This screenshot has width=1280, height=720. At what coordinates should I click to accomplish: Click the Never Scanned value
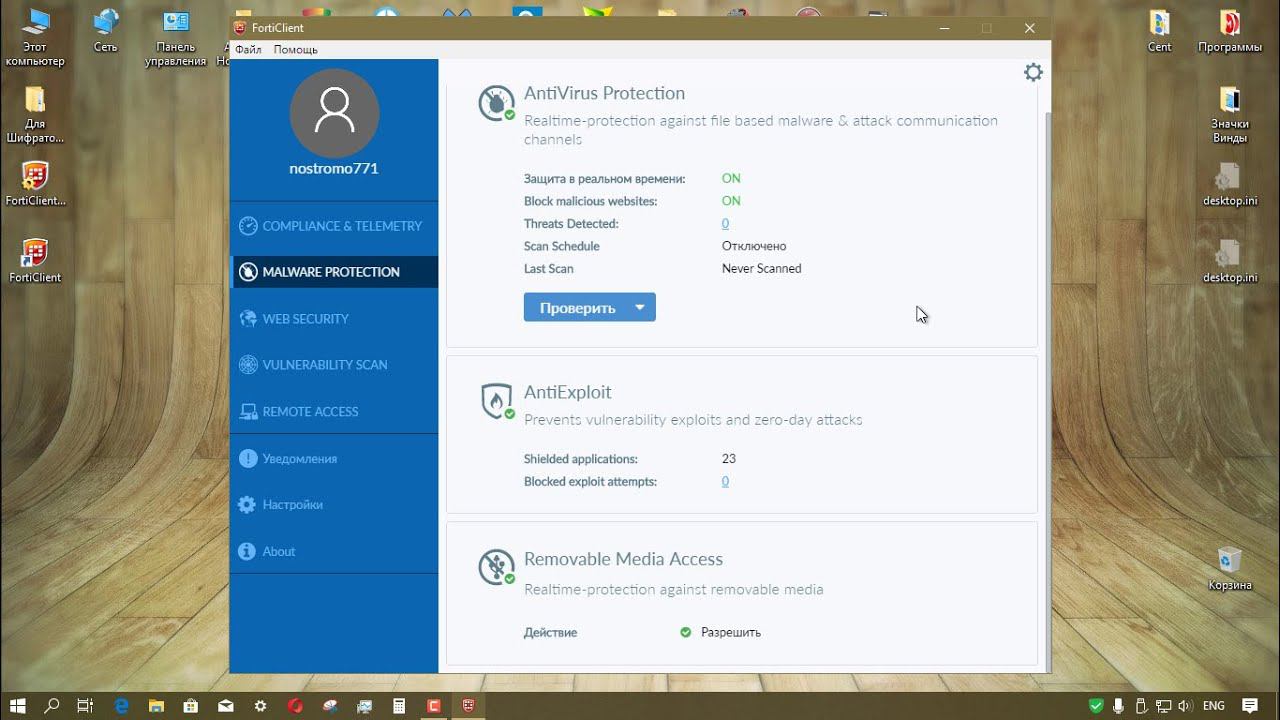(x=761, y=269)
